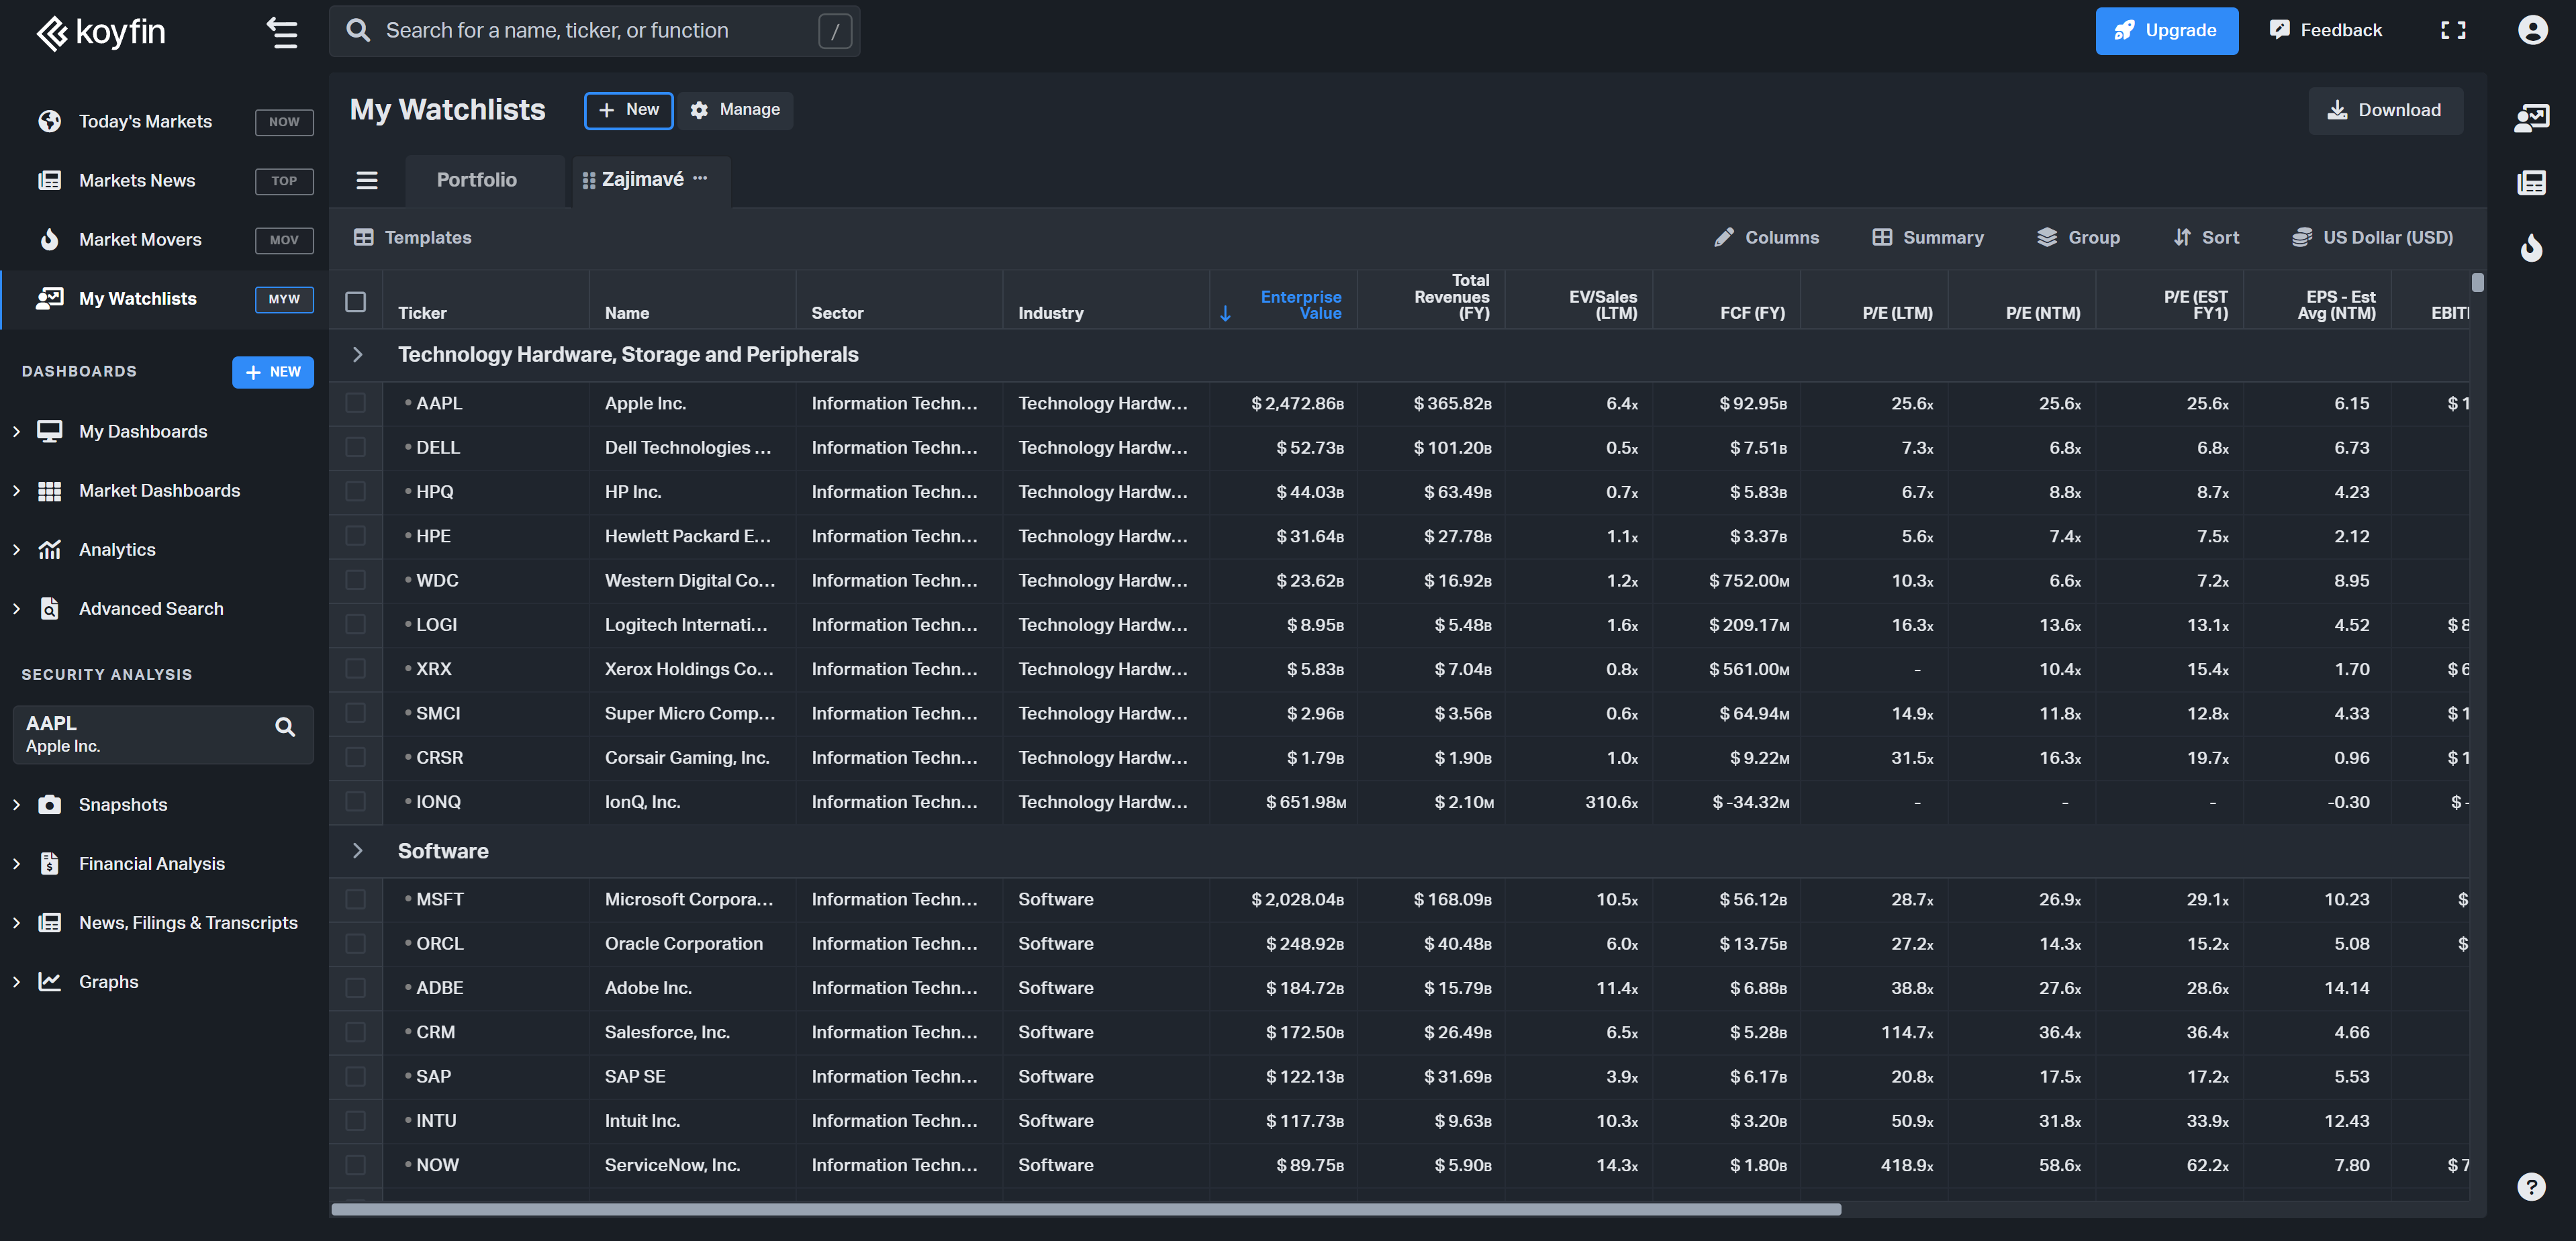
Task: Check the WDC row checkbox
Action: tap(355, 580)
